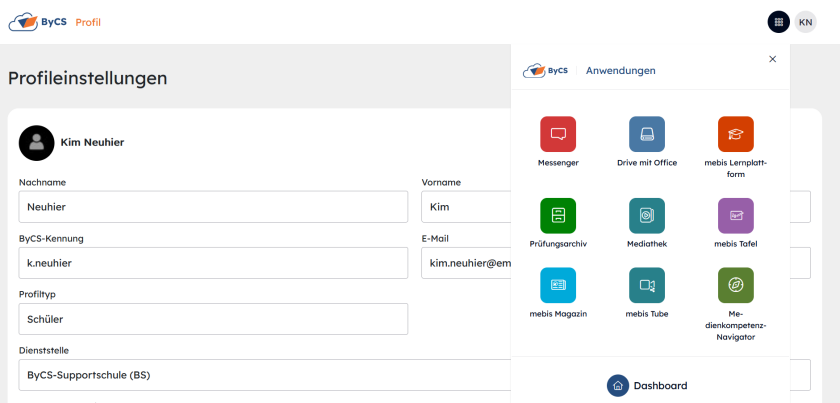The image size is (840, 403).
Task: Open the Drive mit Office icon
Action: [647, 134]
